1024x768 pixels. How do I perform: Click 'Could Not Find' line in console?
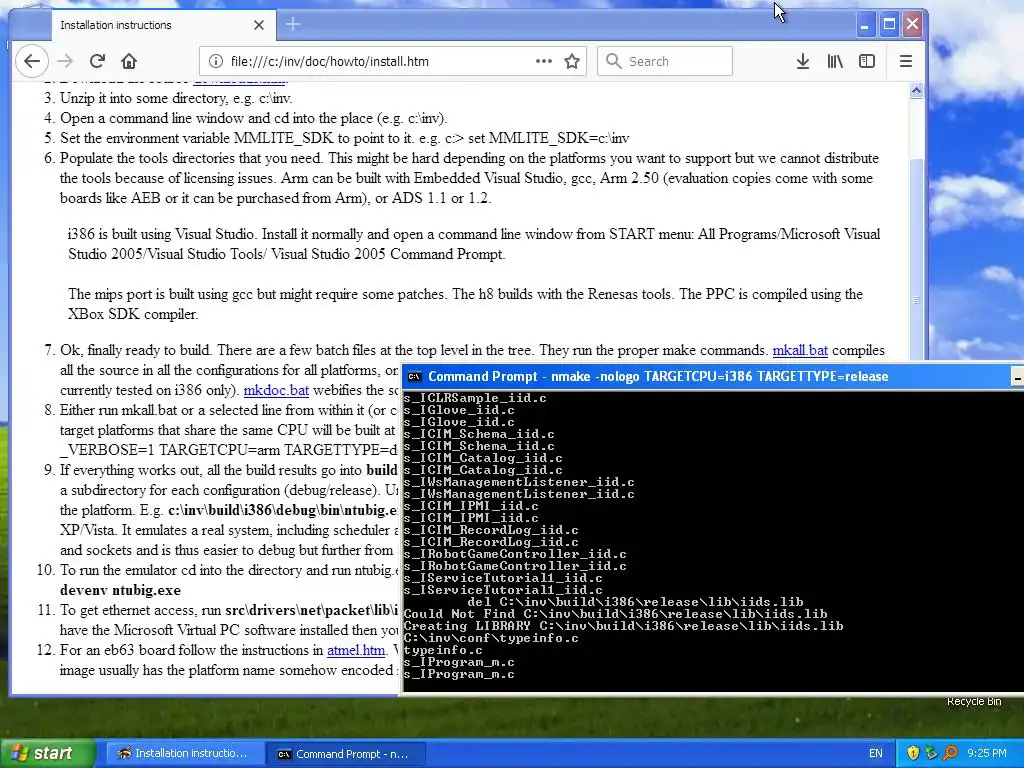[x=615, y=614]
